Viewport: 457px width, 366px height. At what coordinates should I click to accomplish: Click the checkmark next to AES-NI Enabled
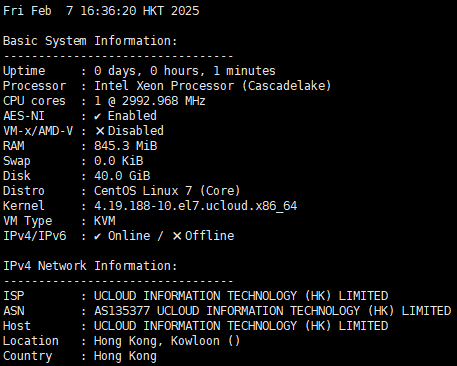[97, 116]
